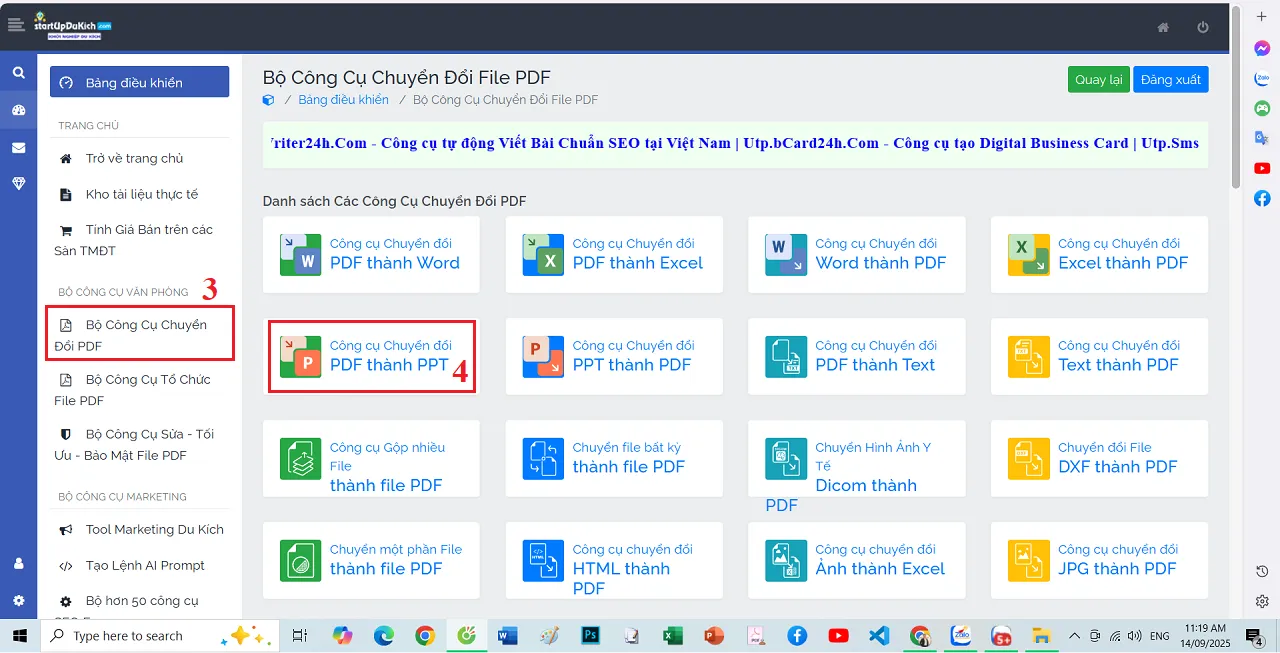Click the JPG thành PDF tool icon

1029,561
